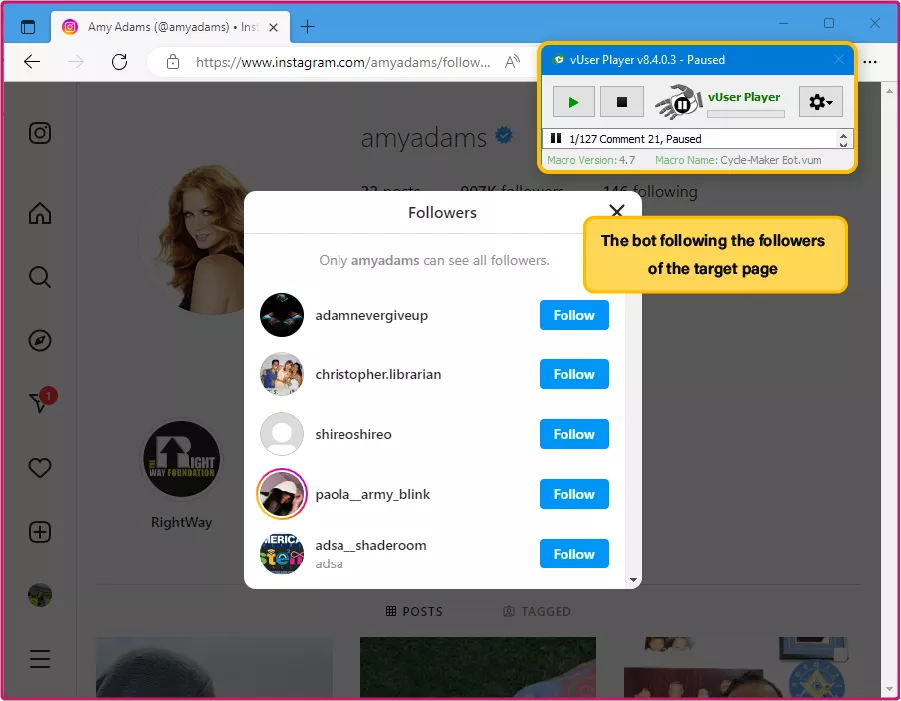This screenshot has height=701, width=901.
Task: Follow paola__army_blink
Action: (x=574, y=494)
